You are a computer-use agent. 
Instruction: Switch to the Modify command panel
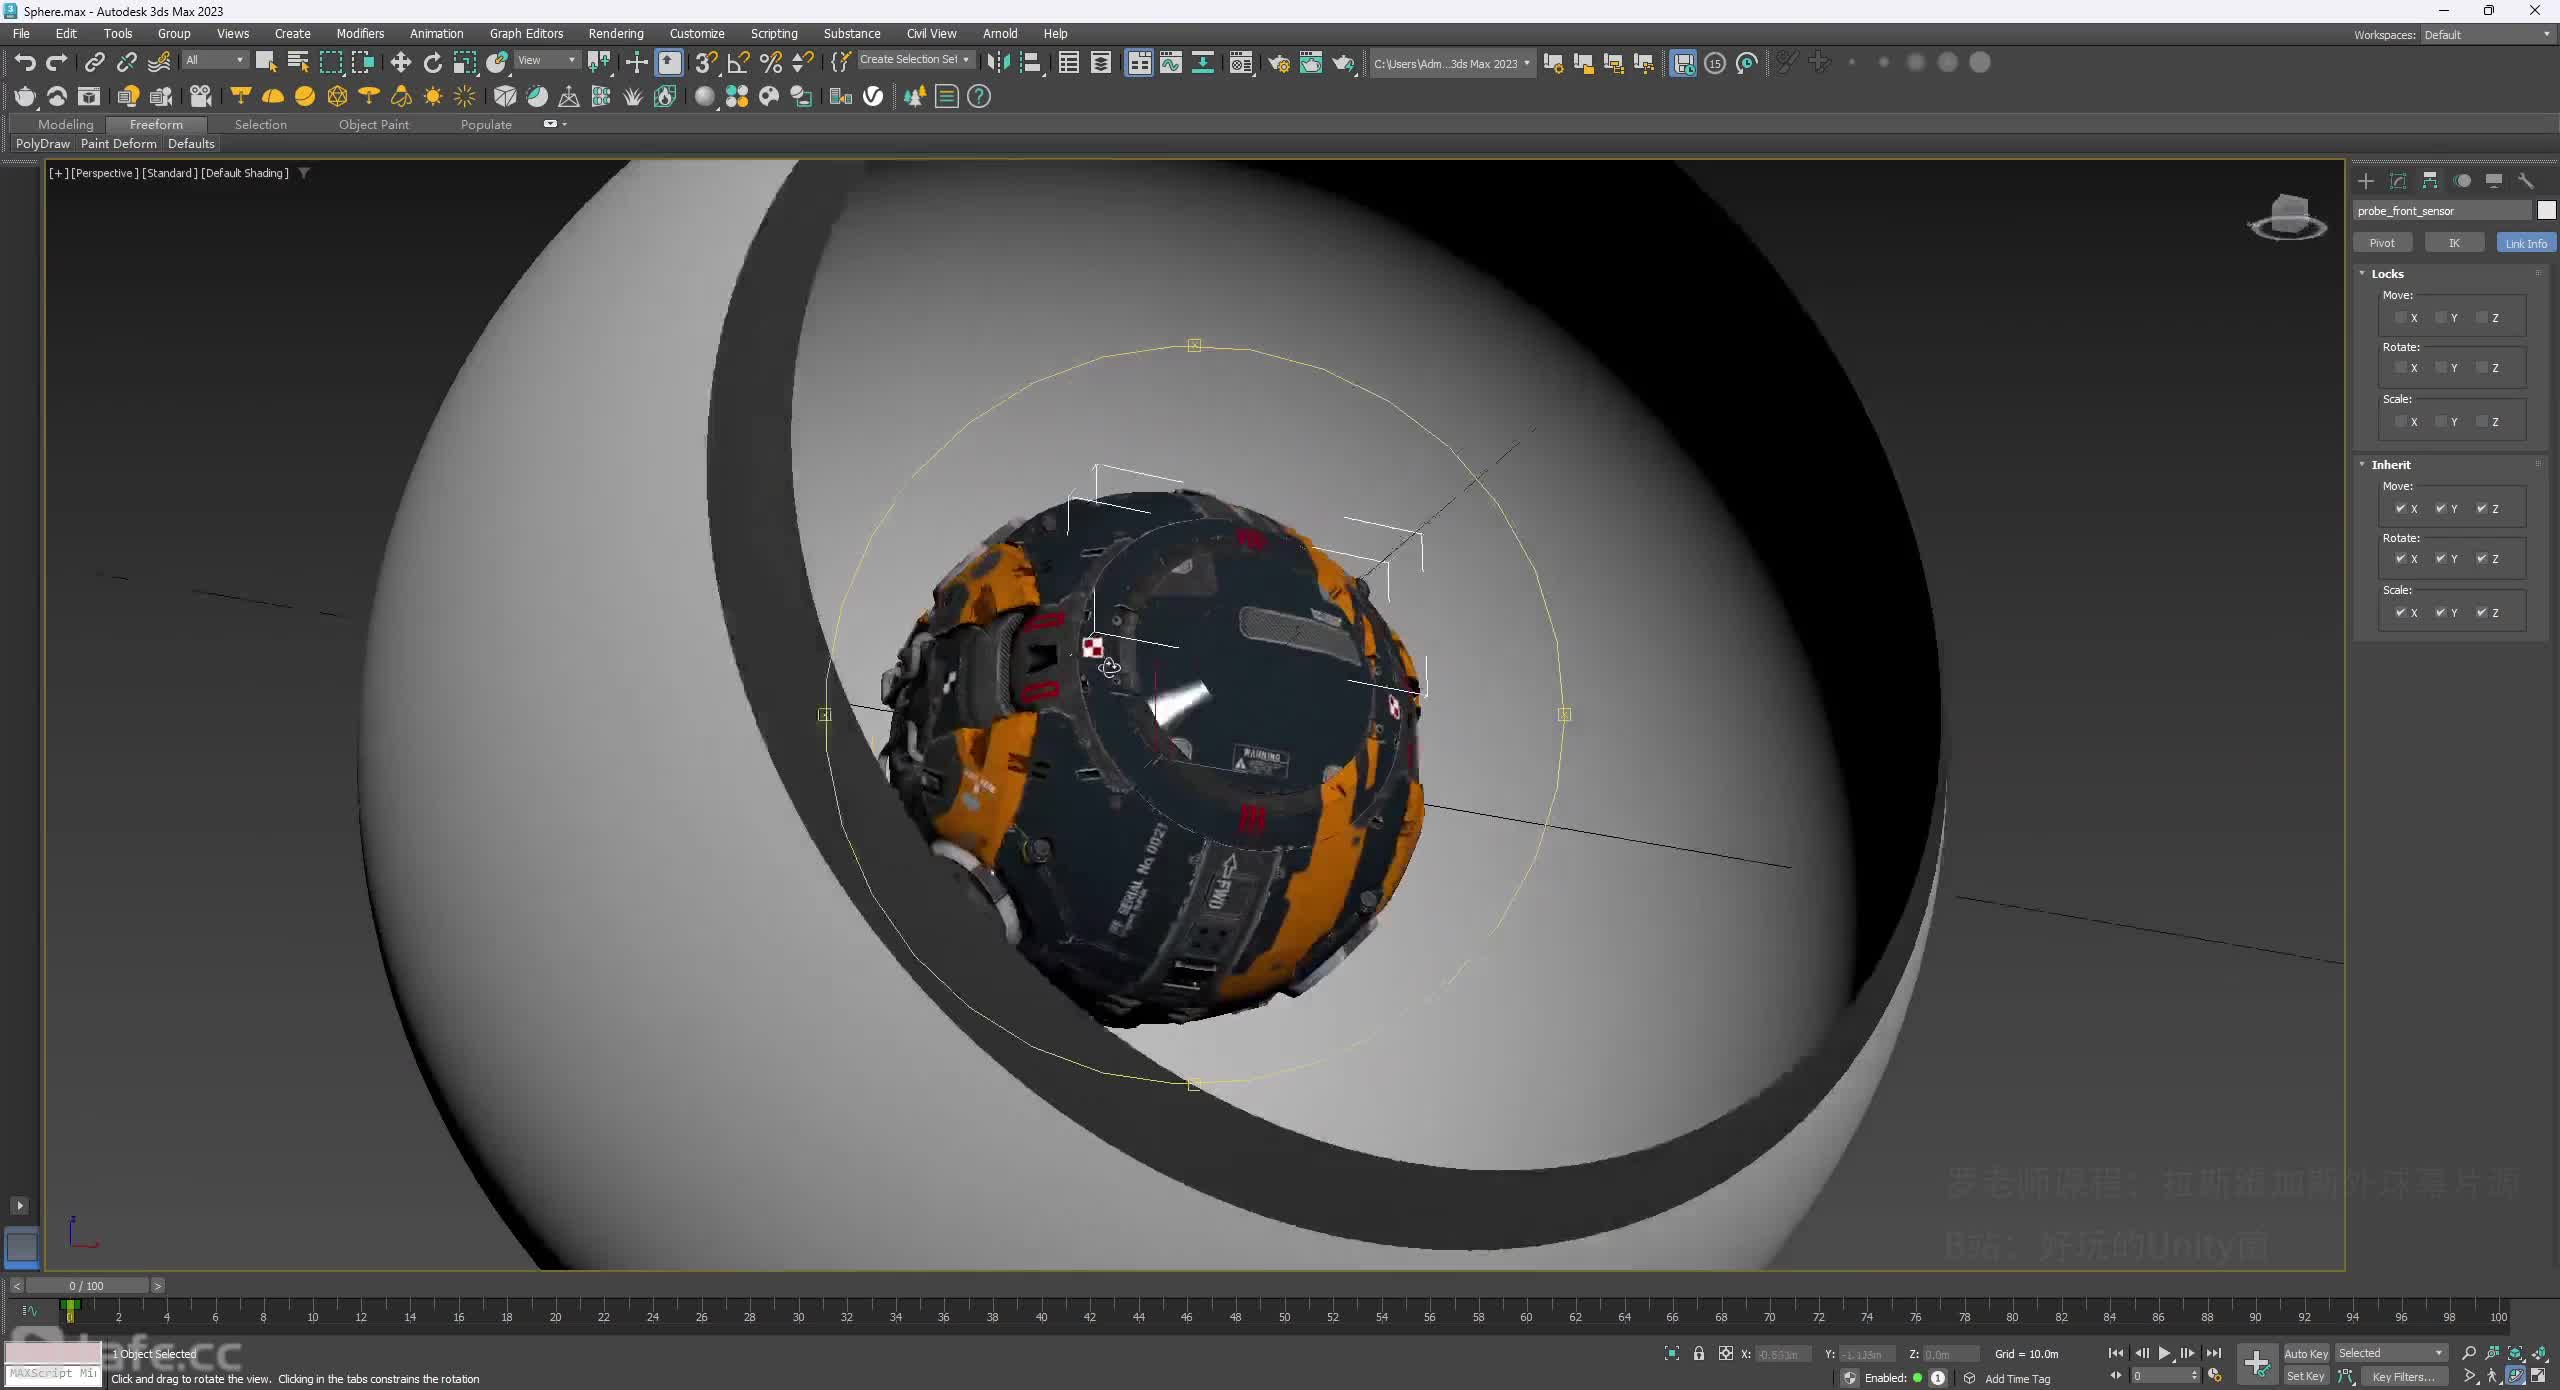pos(2397,181)
